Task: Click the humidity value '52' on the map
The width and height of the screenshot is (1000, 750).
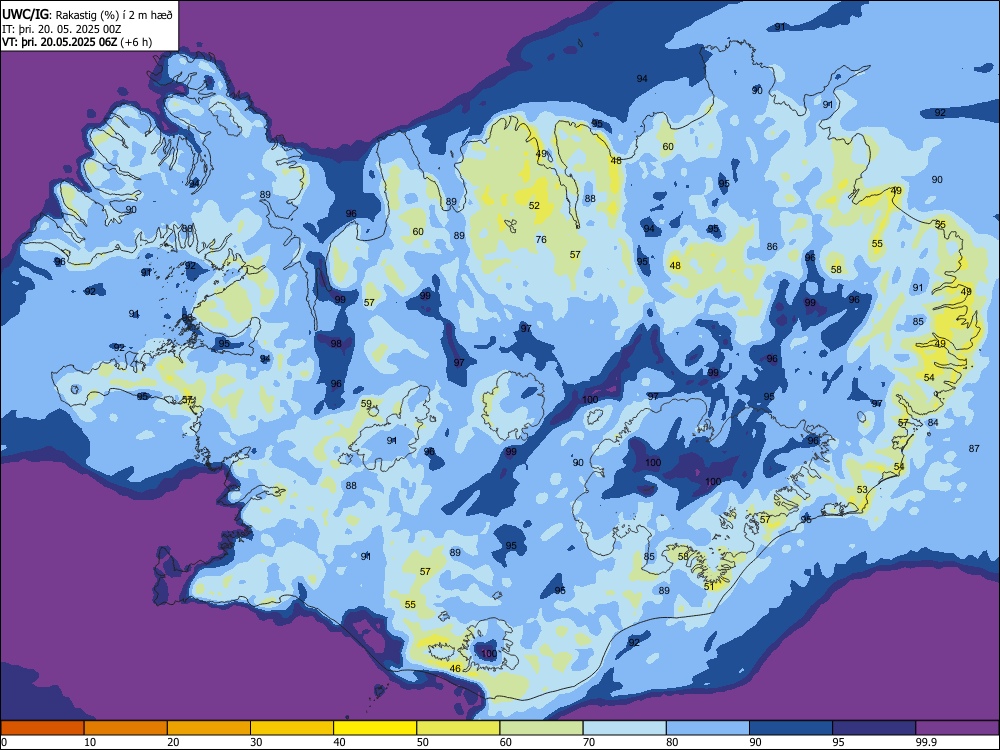Action: click(x=534, y=205)
